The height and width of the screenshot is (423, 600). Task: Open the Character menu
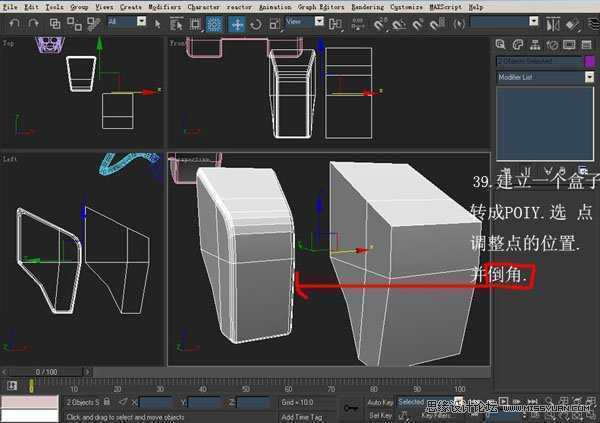point(204,7)
